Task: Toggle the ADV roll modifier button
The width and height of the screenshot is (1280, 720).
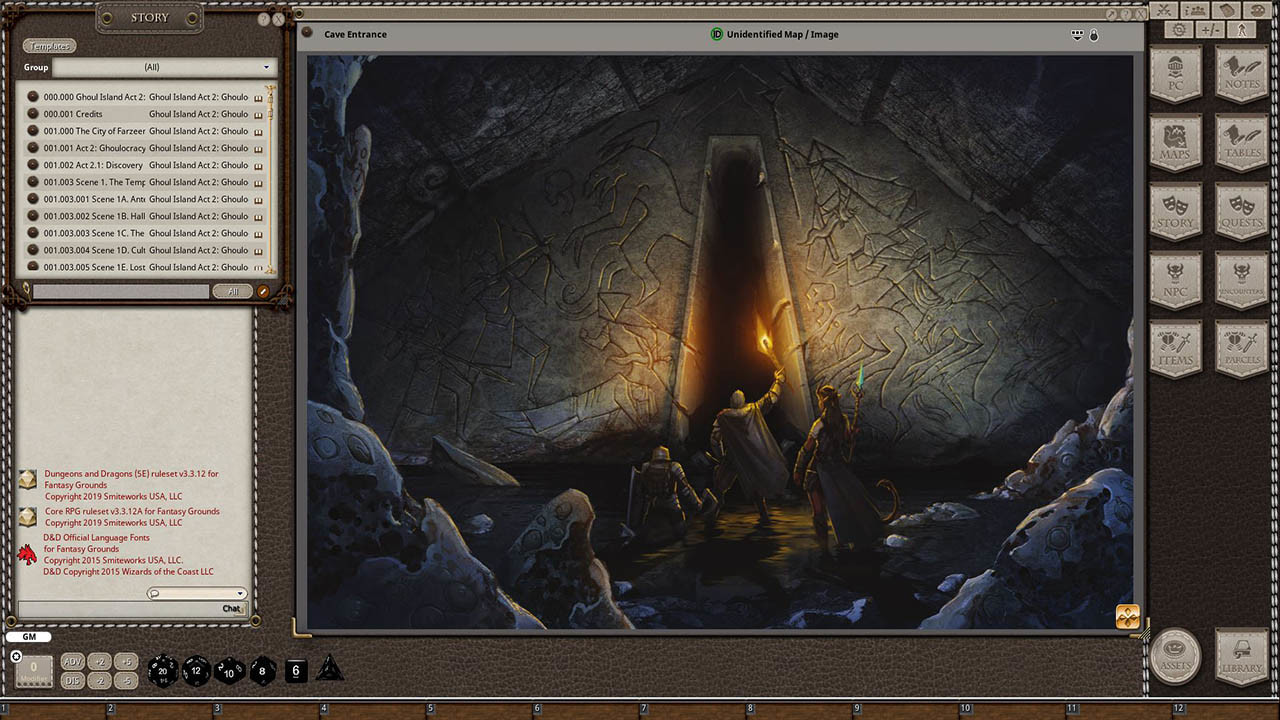Action: click(72, 661)
